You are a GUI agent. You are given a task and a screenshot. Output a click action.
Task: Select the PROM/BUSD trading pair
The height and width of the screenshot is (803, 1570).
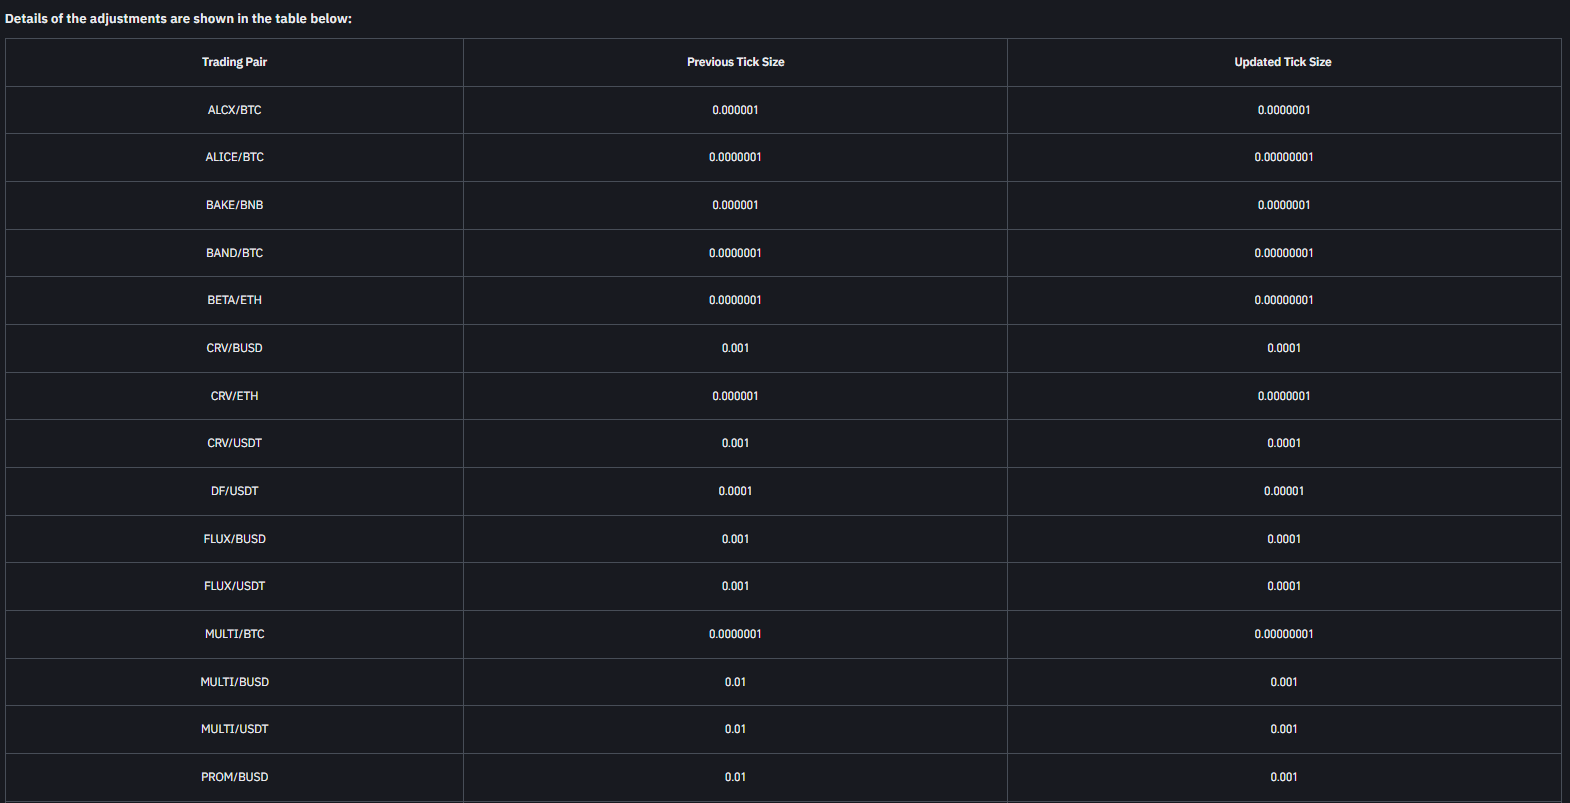tap(234, 777)
